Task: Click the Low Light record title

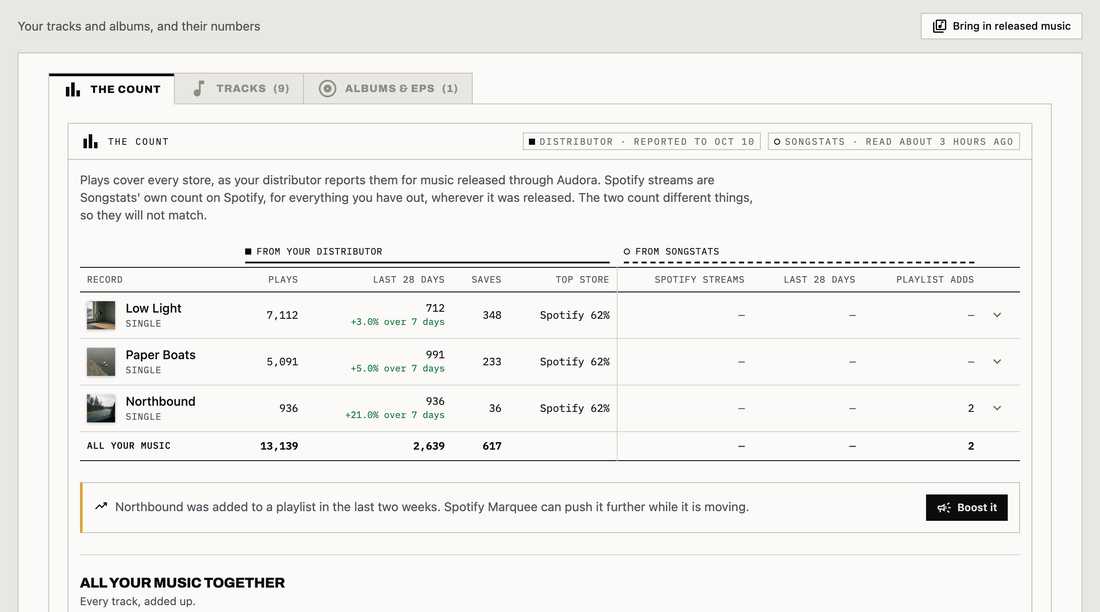Action: 153,308
